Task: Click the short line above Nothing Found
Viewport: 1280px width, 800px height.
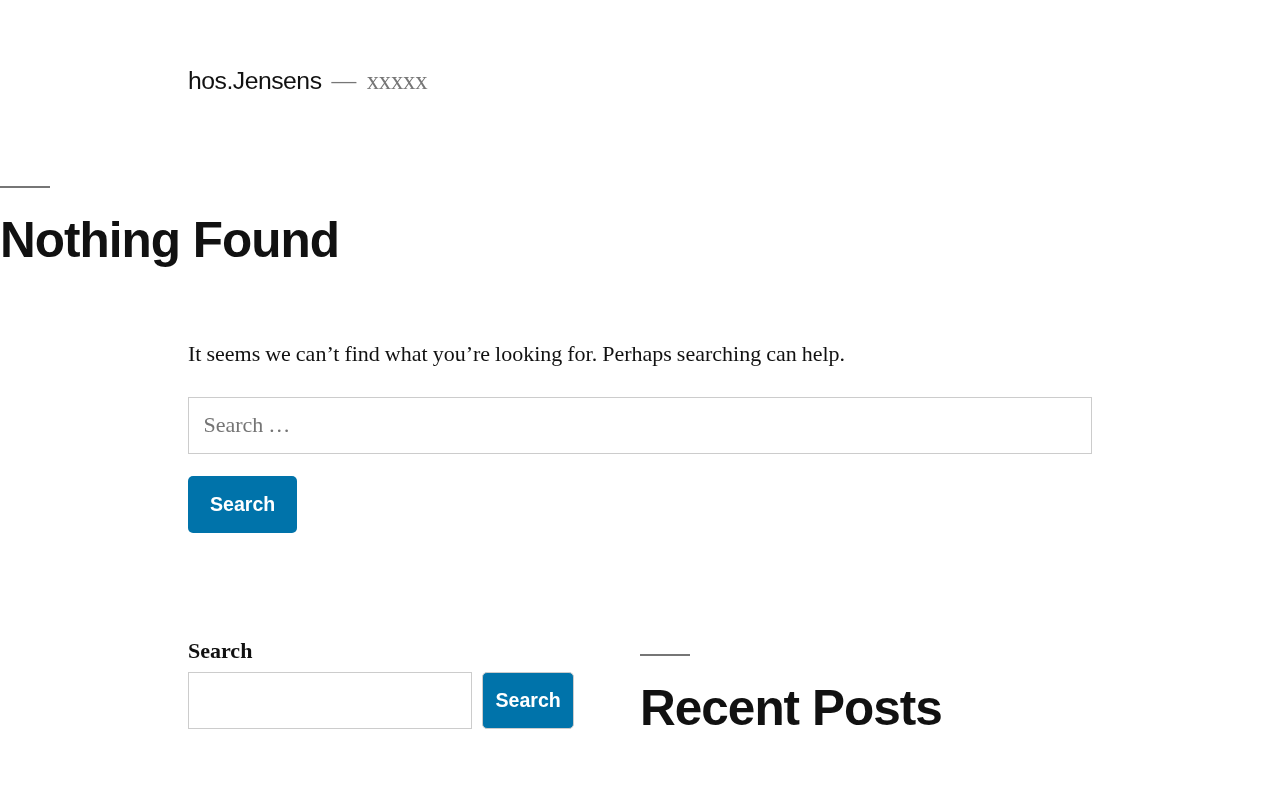Action: point(25,187)
